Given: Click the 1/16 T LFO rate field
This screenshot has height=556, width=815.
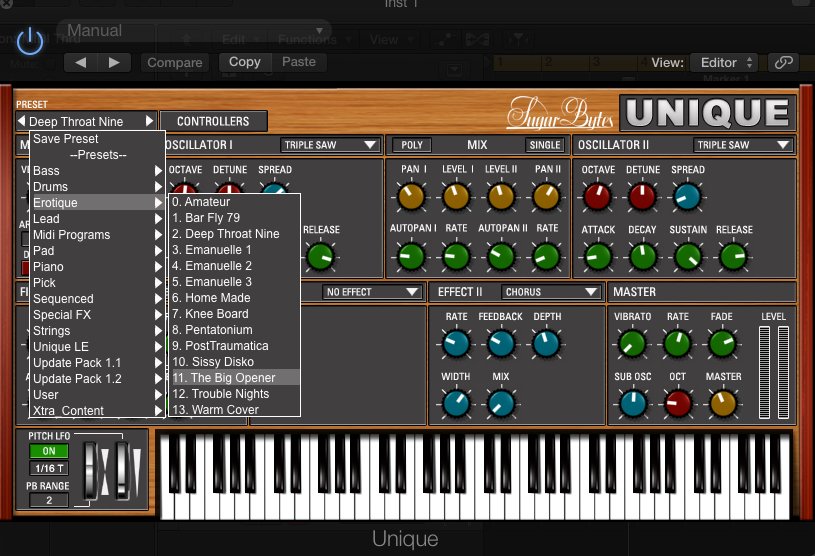Looking at the screenshot, I should [48, 468].
